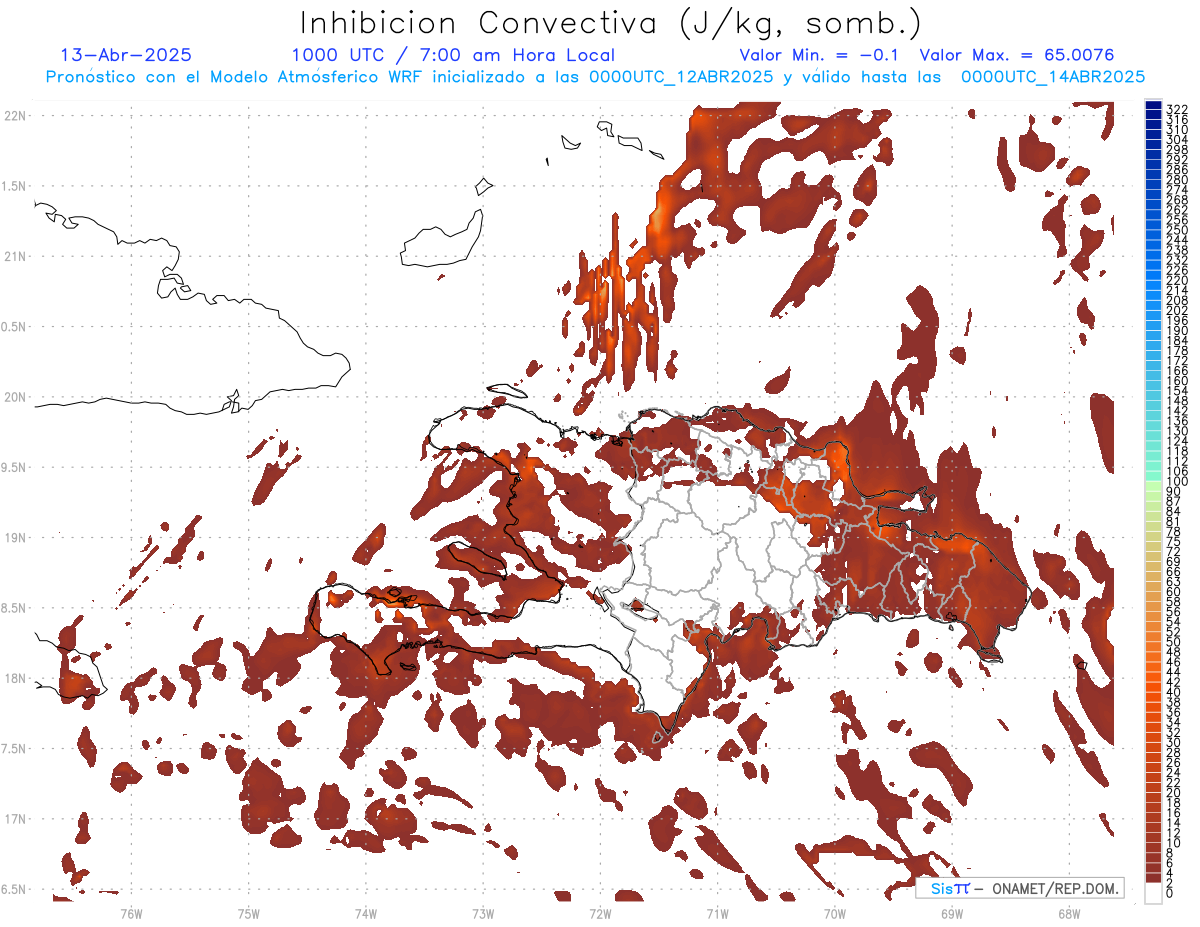The width and height of the screenshot is (1200, 927).
Task: Click the colorbar value label '72'
Action: pyautogui.click(x=1174, y=552)
